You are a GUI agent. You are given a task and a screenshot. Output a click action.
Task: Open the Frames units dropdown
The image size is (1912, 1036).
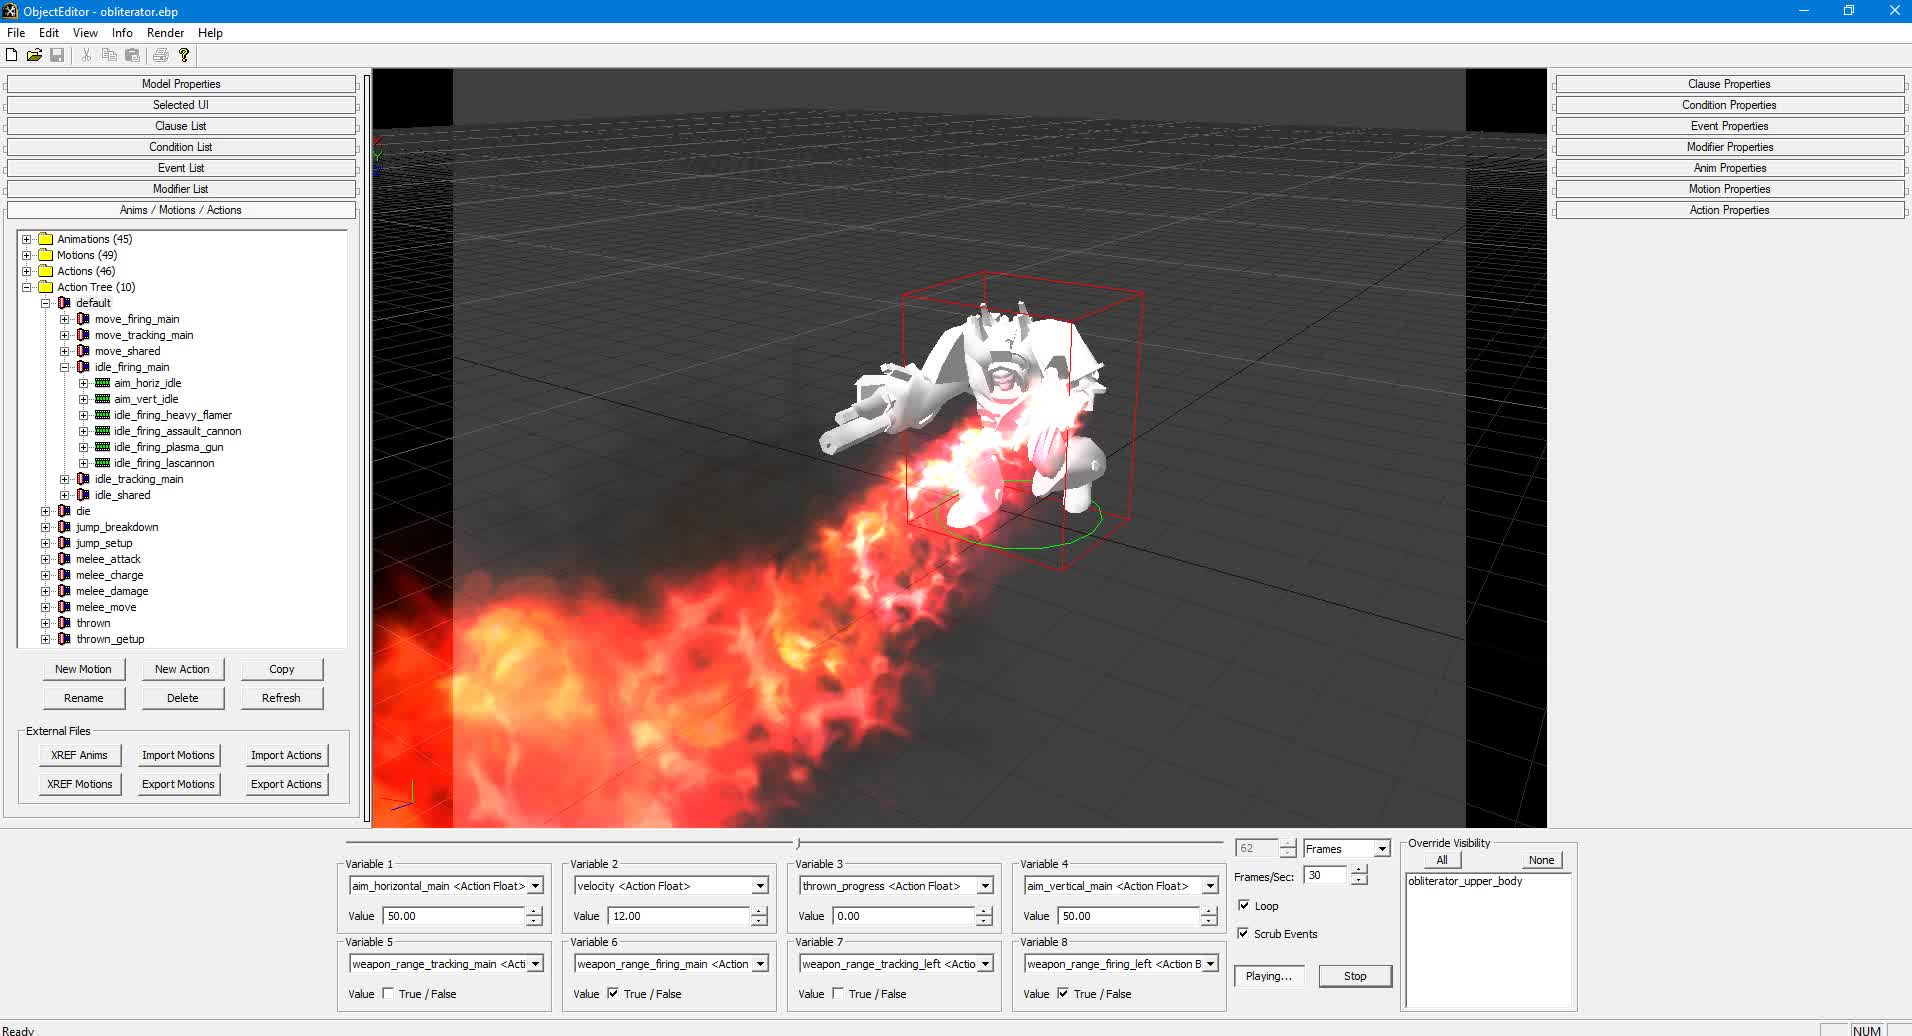[1382, 849]
